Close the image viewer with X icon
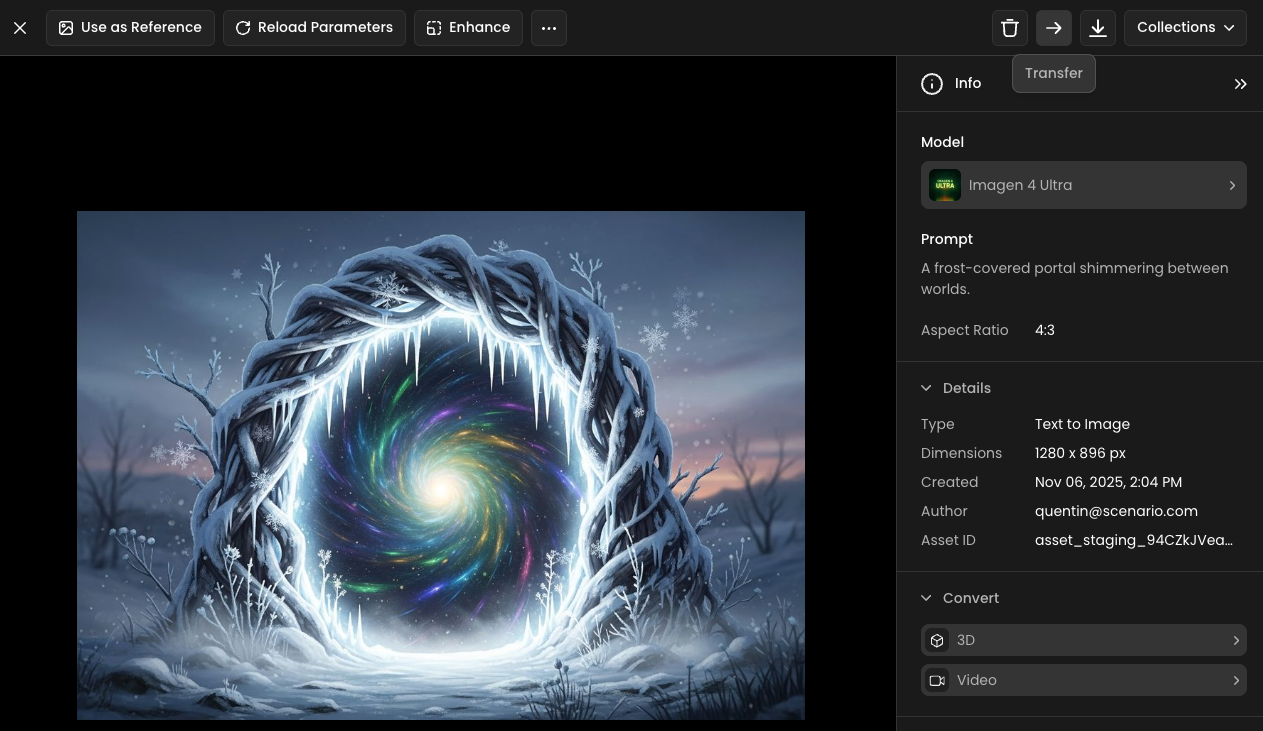 (20, 28)
